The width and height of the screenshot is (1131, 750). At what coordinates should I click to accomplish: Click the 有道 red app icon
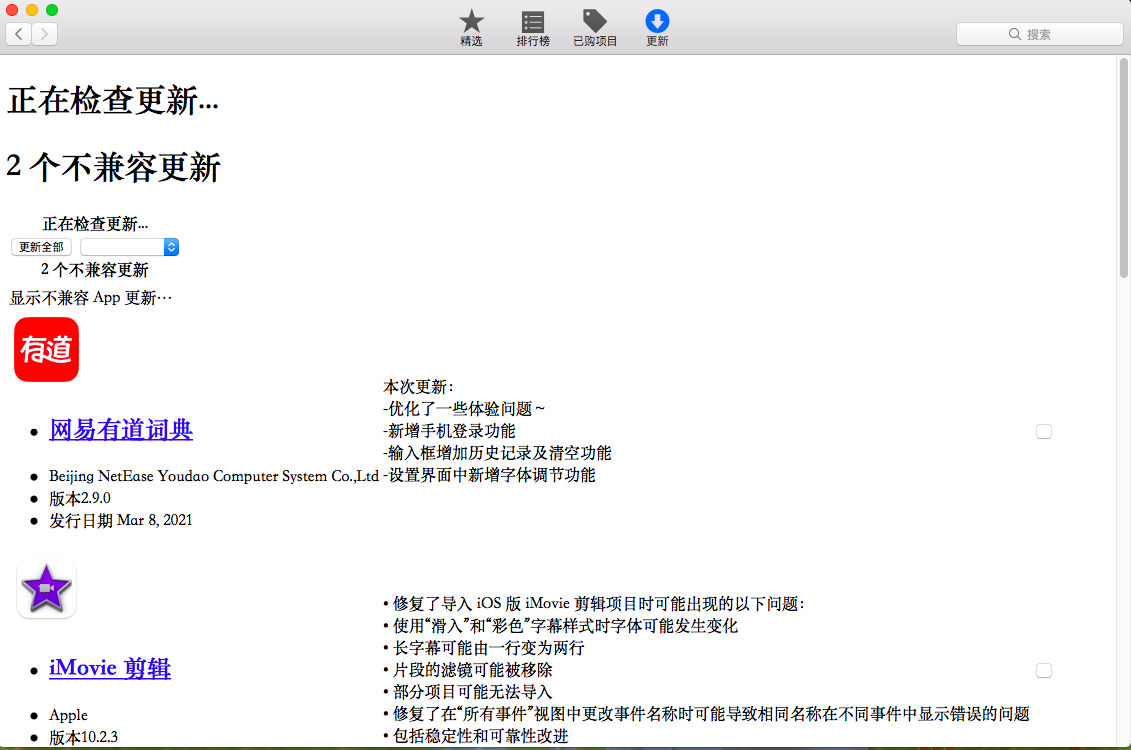tap(46, 349)
